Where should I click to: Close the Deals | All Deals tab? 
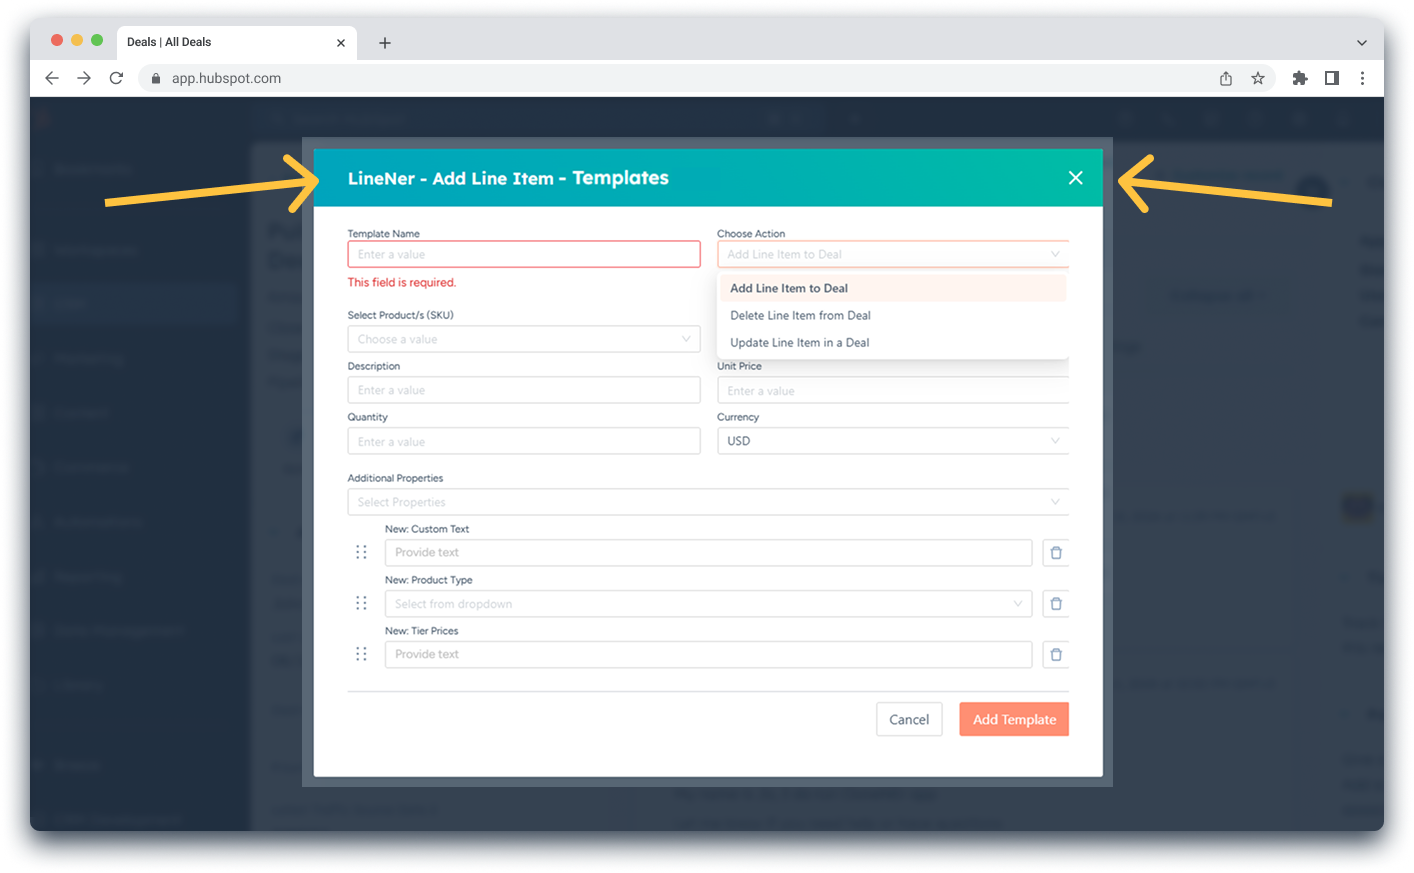coord(341,43)
